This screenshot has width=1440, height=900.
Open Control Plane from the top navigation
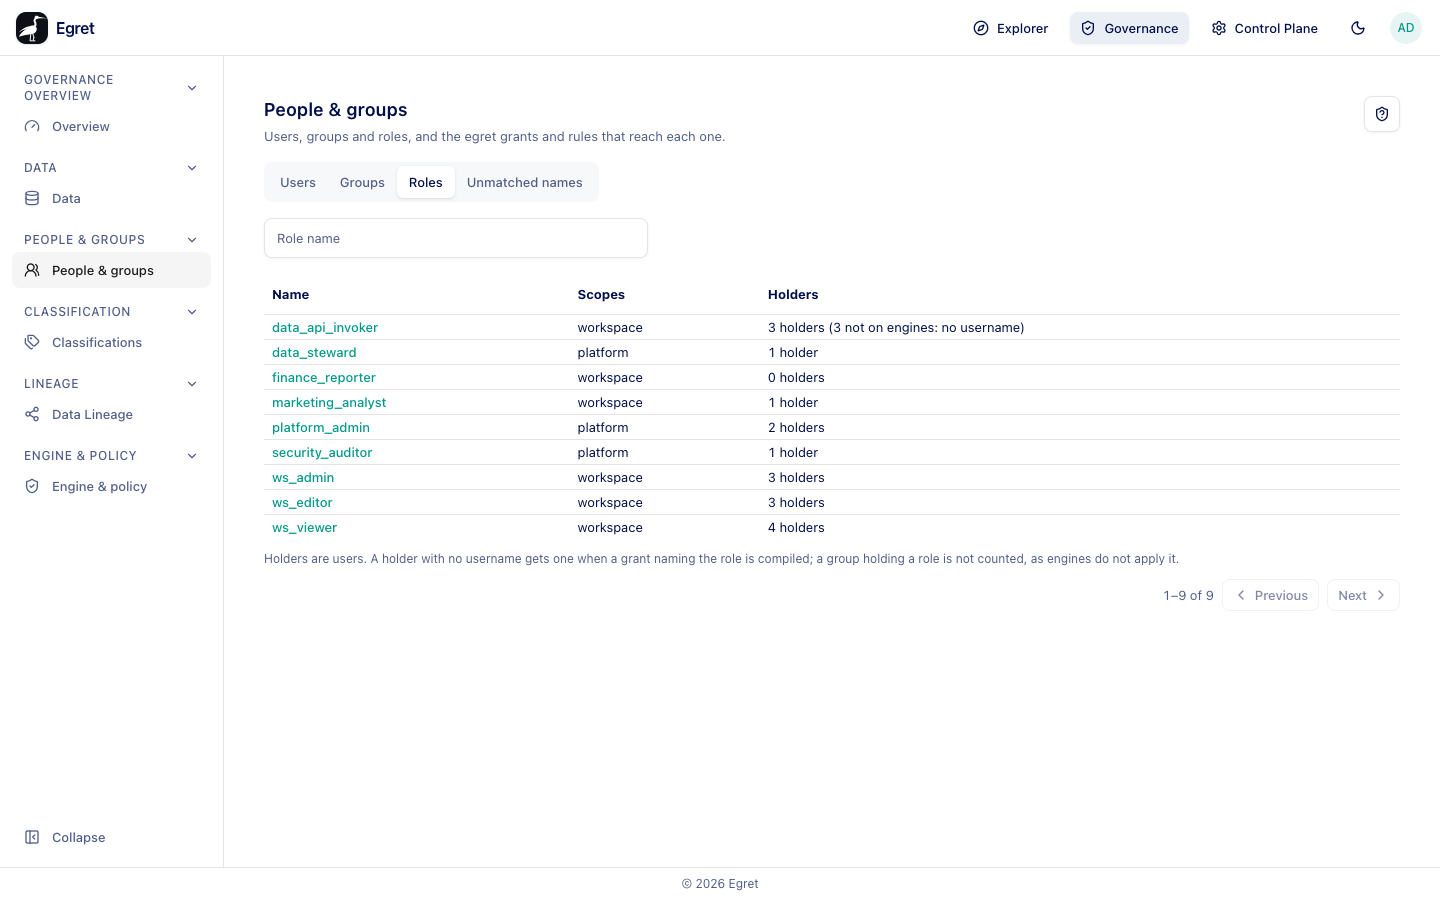pyautogui.click(x=1265, y=28)
